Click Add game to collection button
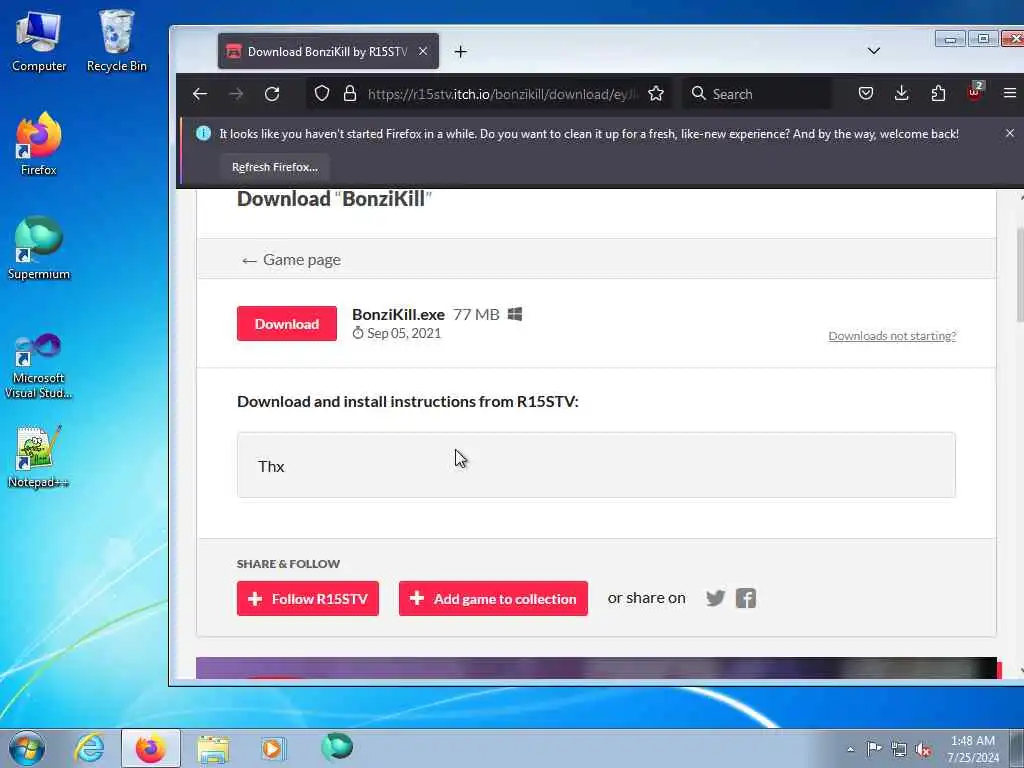Viewport: 1024px width, 768px height. pyautogui.click(x=493, y=599)
